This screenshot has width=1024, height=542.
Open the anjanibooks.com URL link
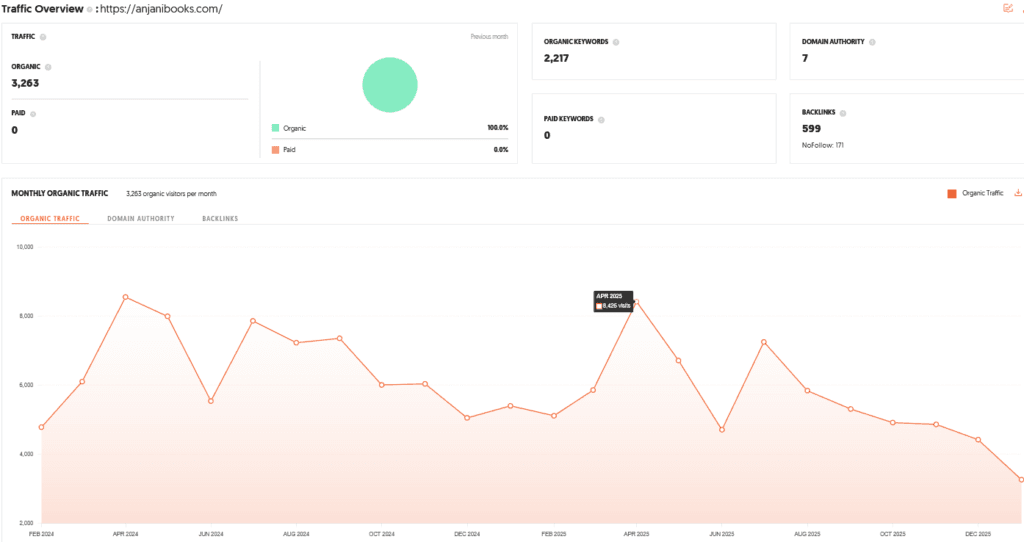click(x=160, y=10)
